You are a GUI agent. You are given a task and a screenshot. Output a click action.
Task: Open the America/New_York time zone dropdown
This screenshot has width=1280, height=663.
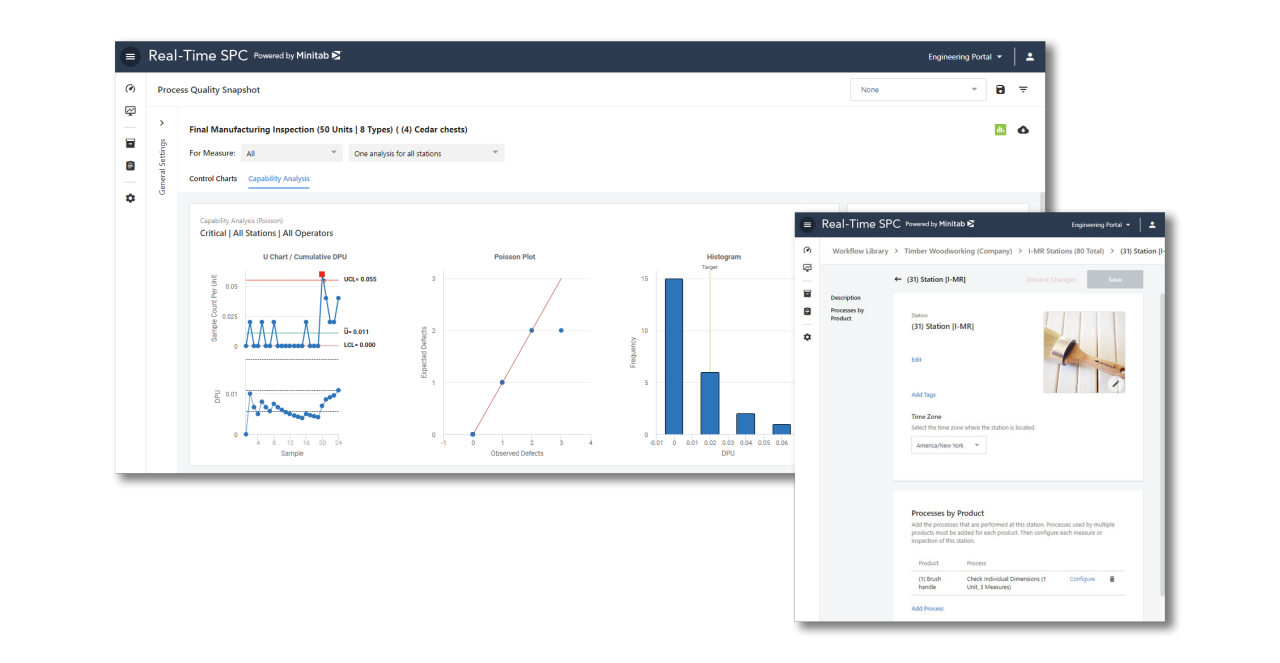tap(947, 445)
